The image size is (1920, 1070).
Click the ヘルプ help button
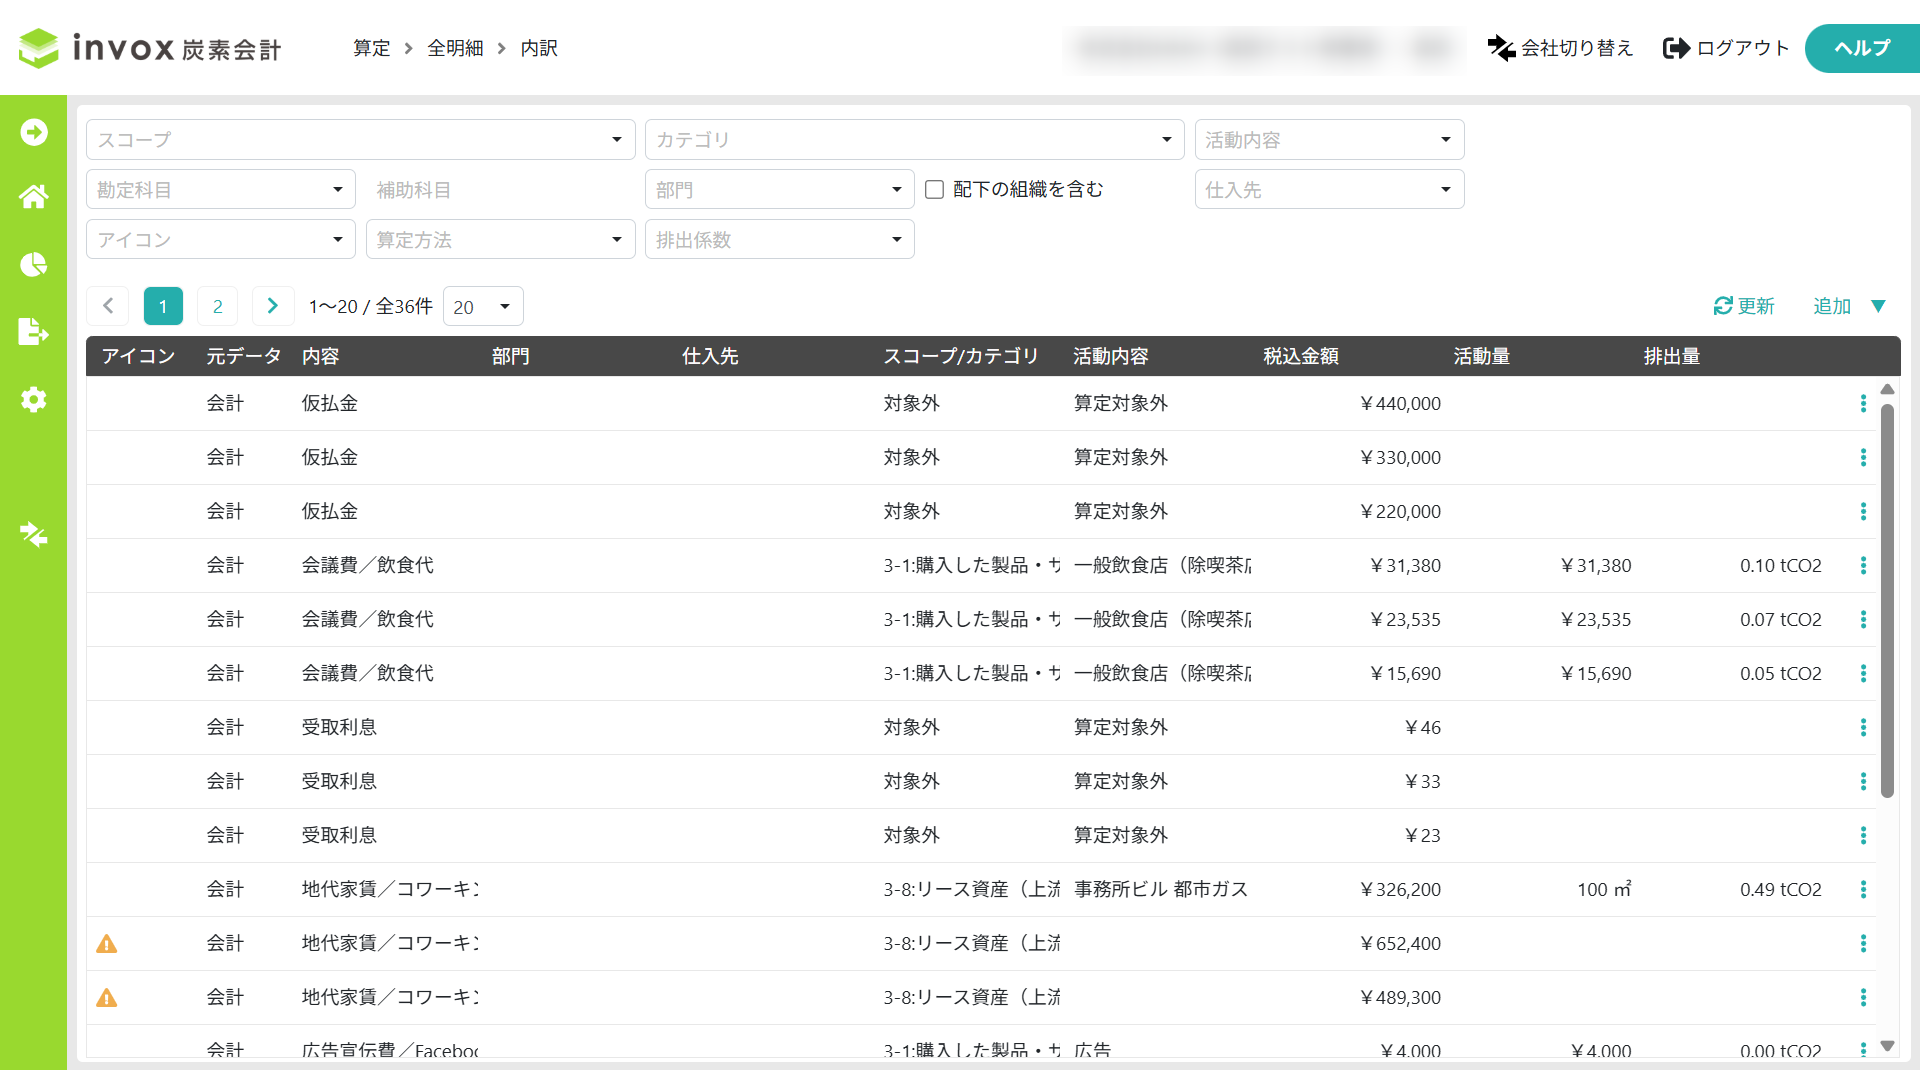[x=1862, y=48]
